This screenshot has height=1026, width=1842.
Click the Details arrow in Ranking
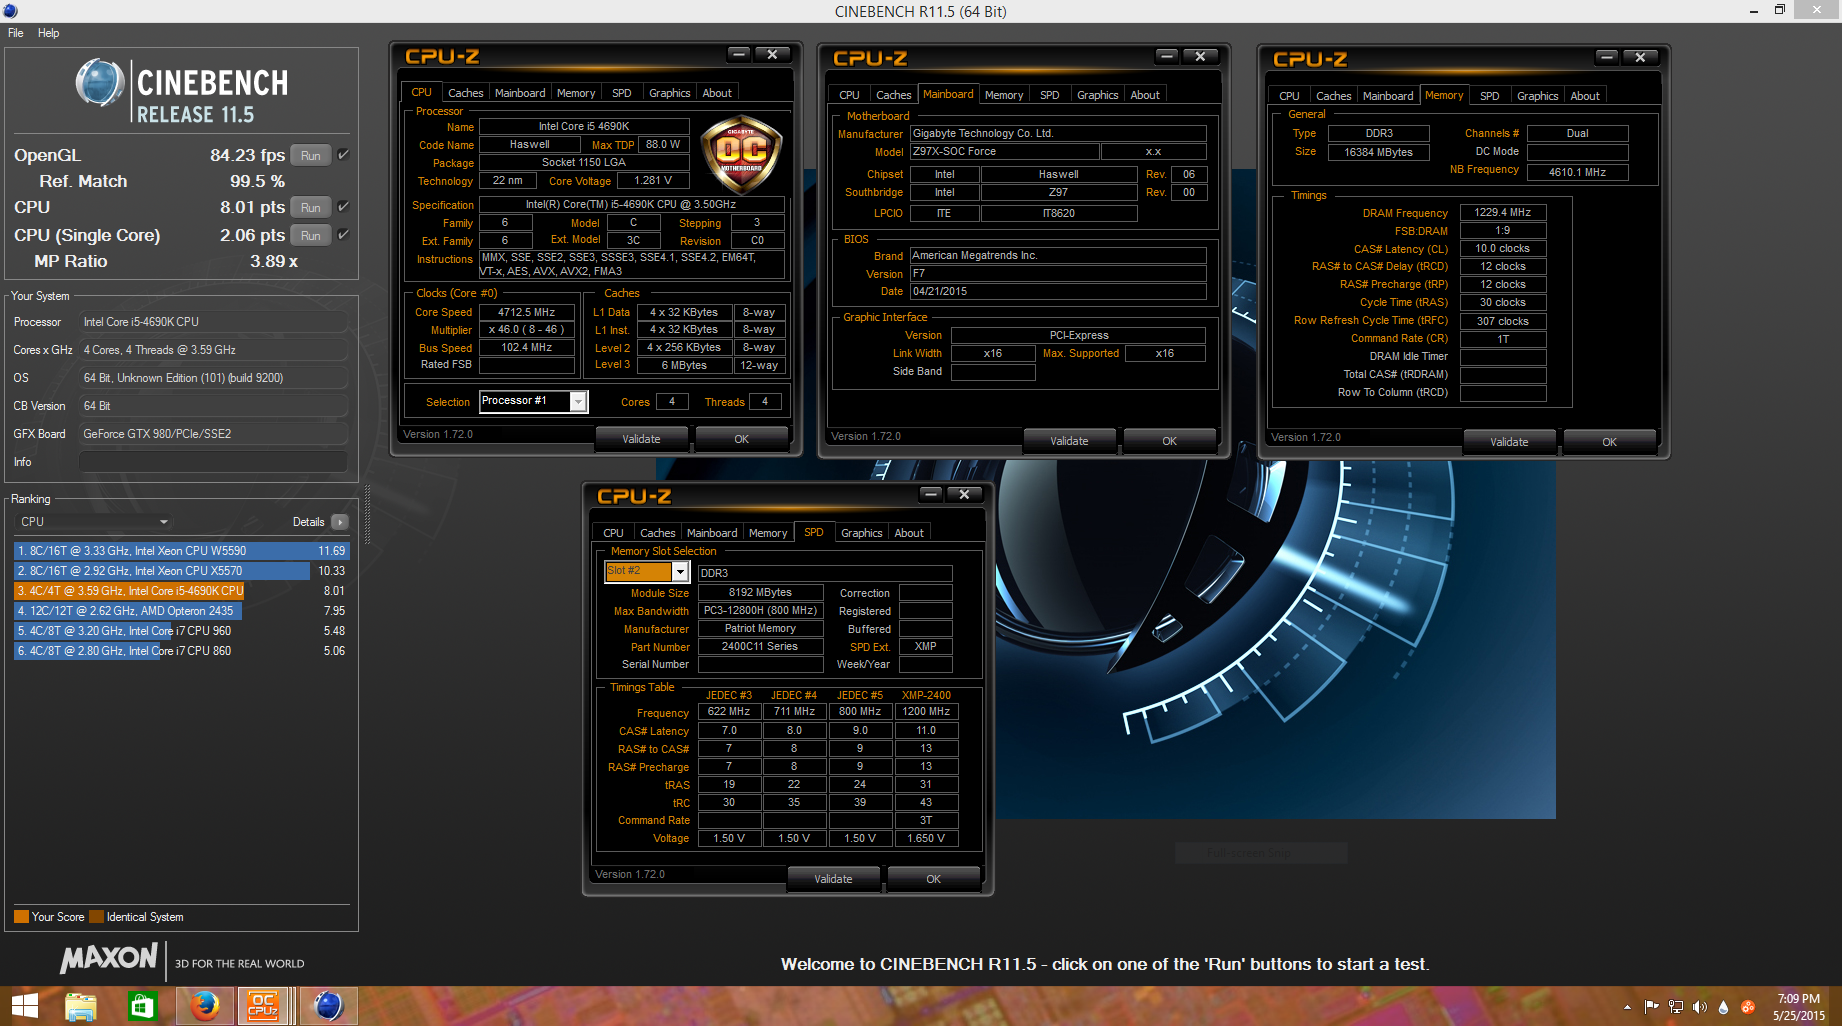[x=340, y=522]
